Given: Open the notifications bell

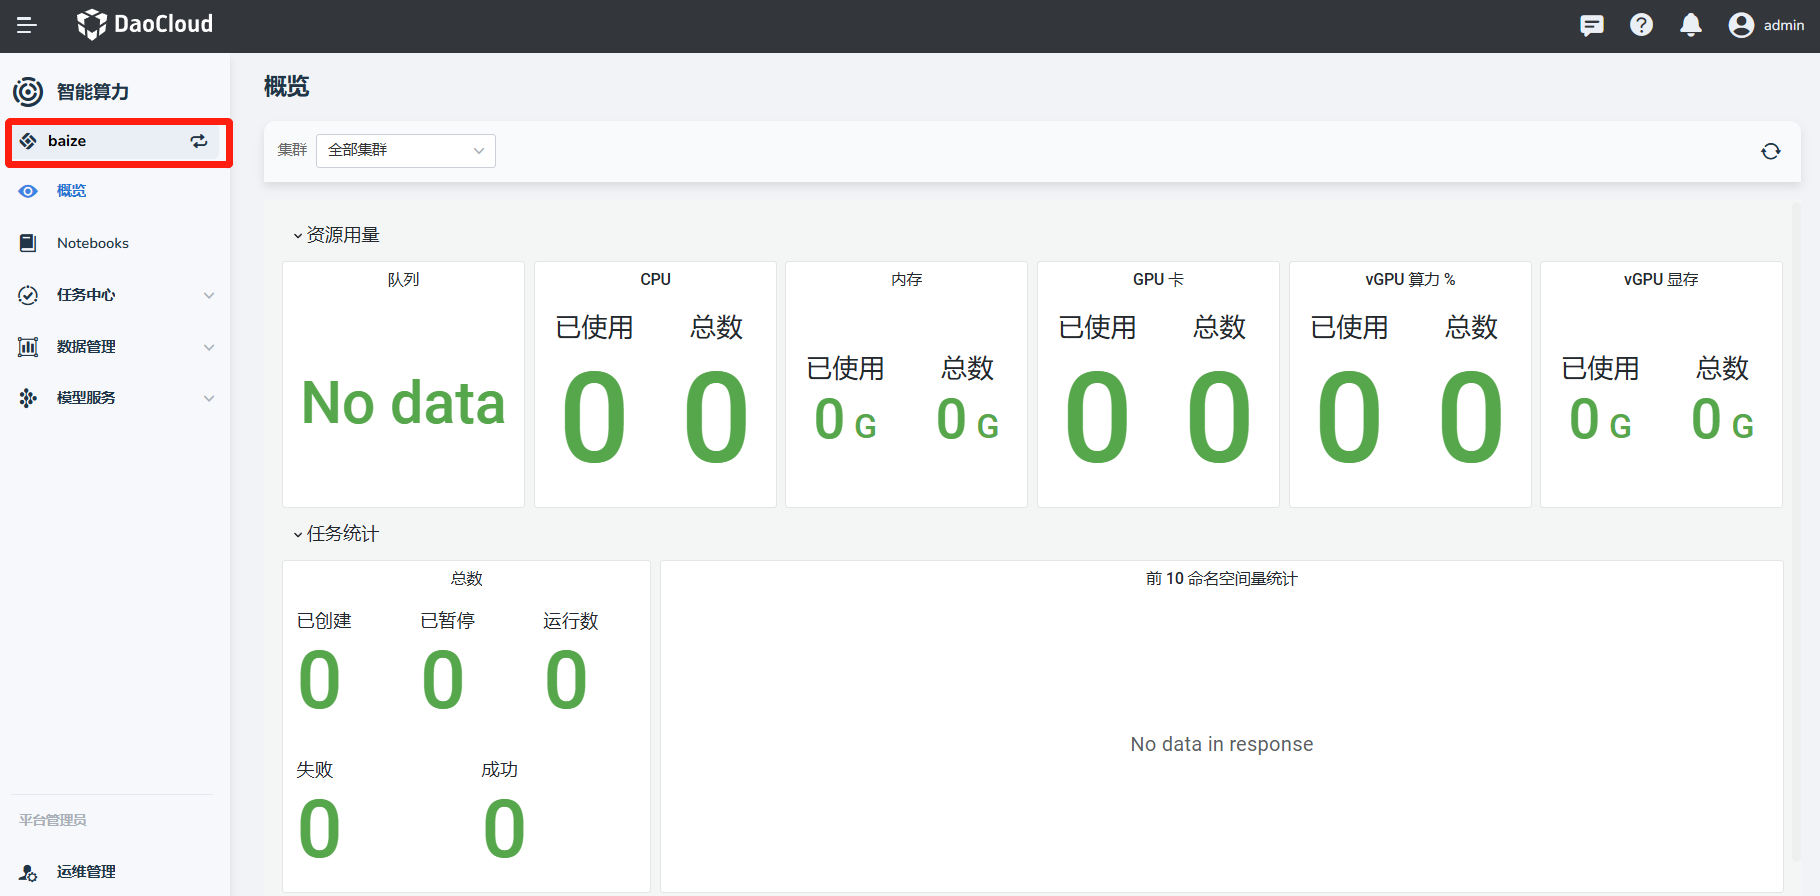Looking at the screenshot, I should tap(1691, 25).
